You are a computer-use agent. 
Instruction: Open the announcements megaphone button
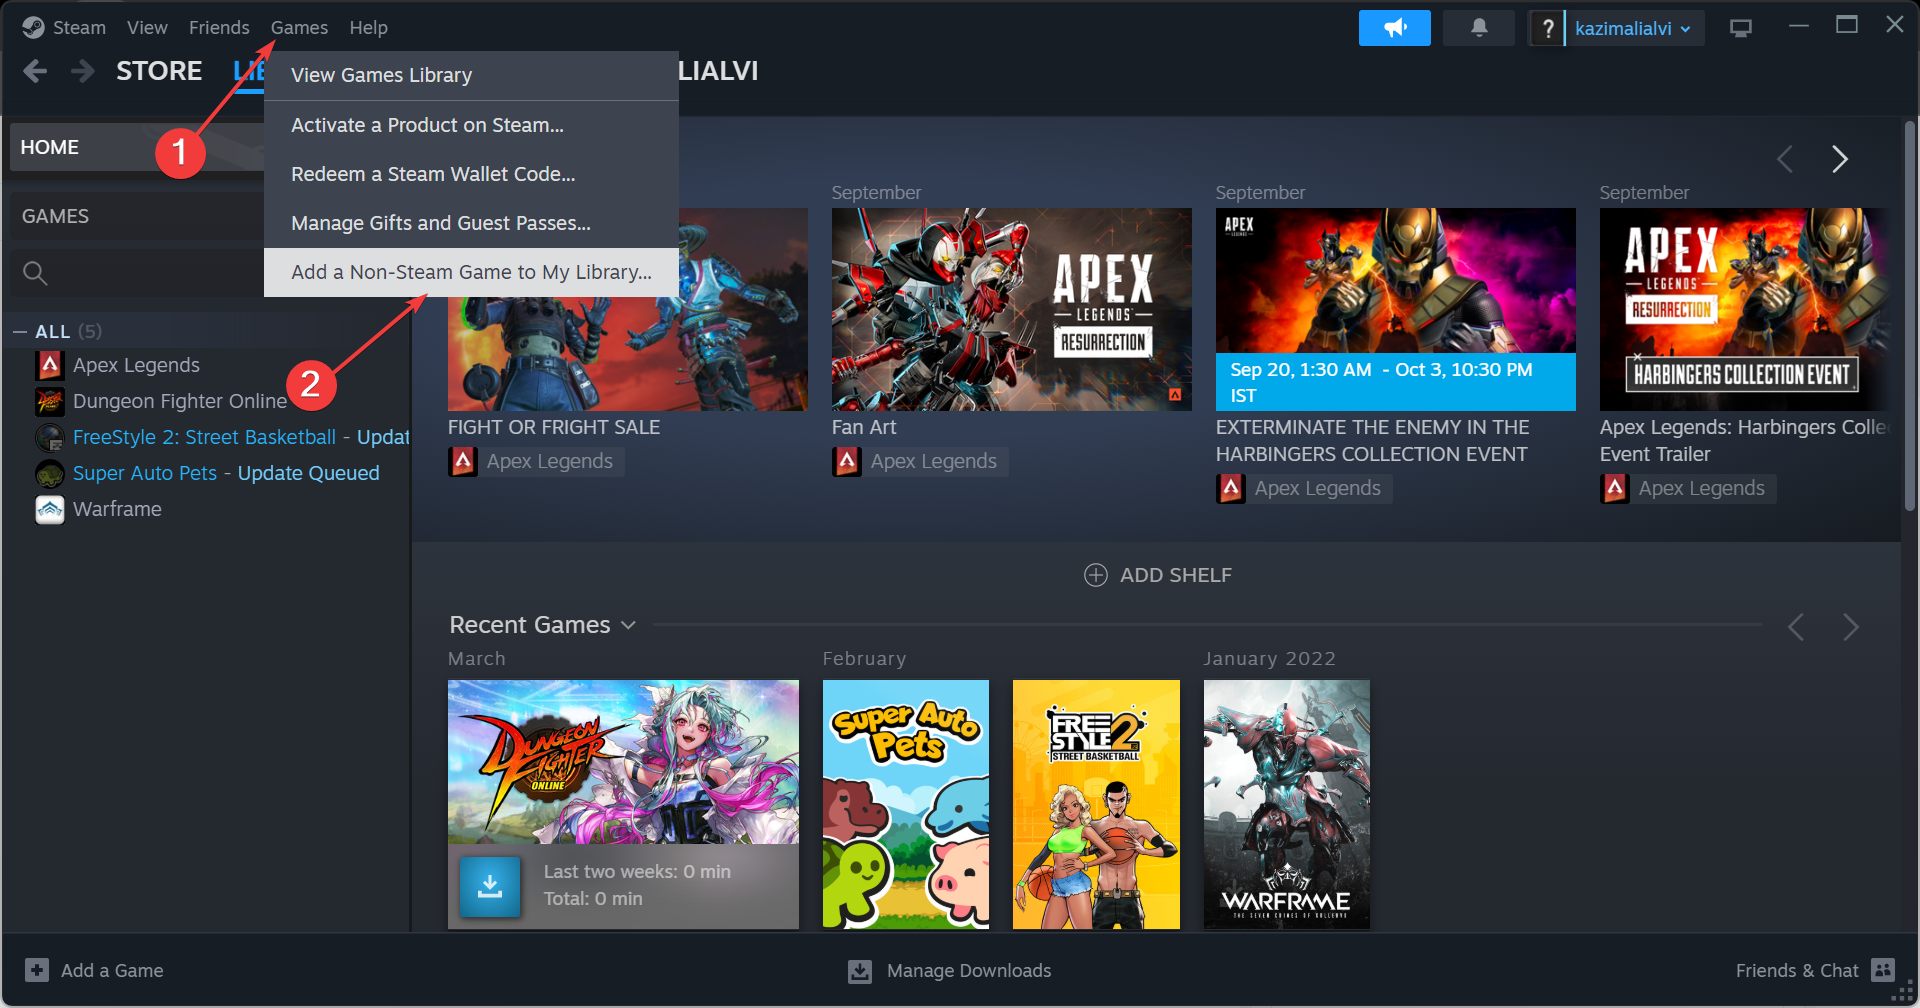tap(1395, 28)
